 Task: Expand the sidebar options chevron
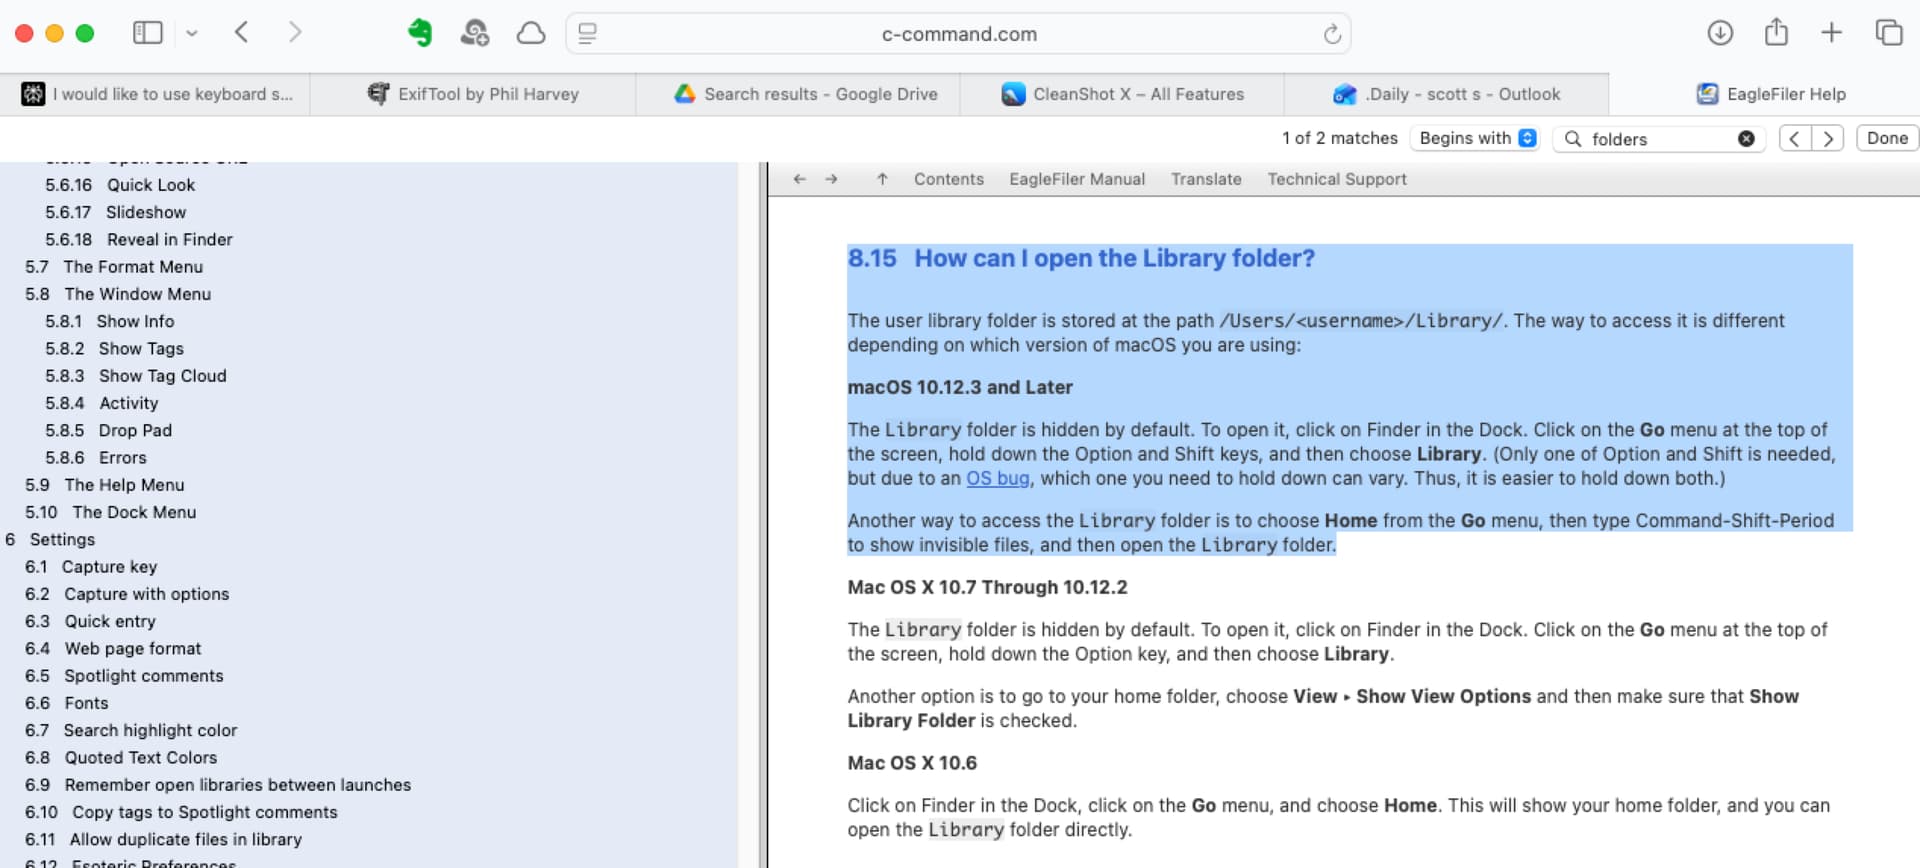(x=192, y=33)
